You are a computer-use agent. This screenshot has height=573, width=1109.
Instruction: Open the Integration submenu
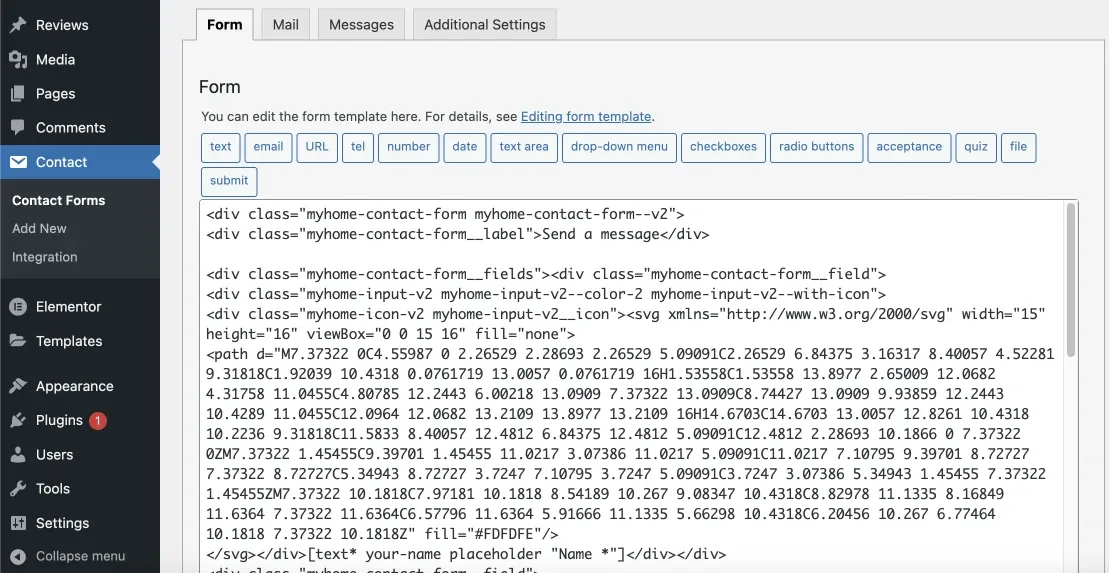[45, 257]
